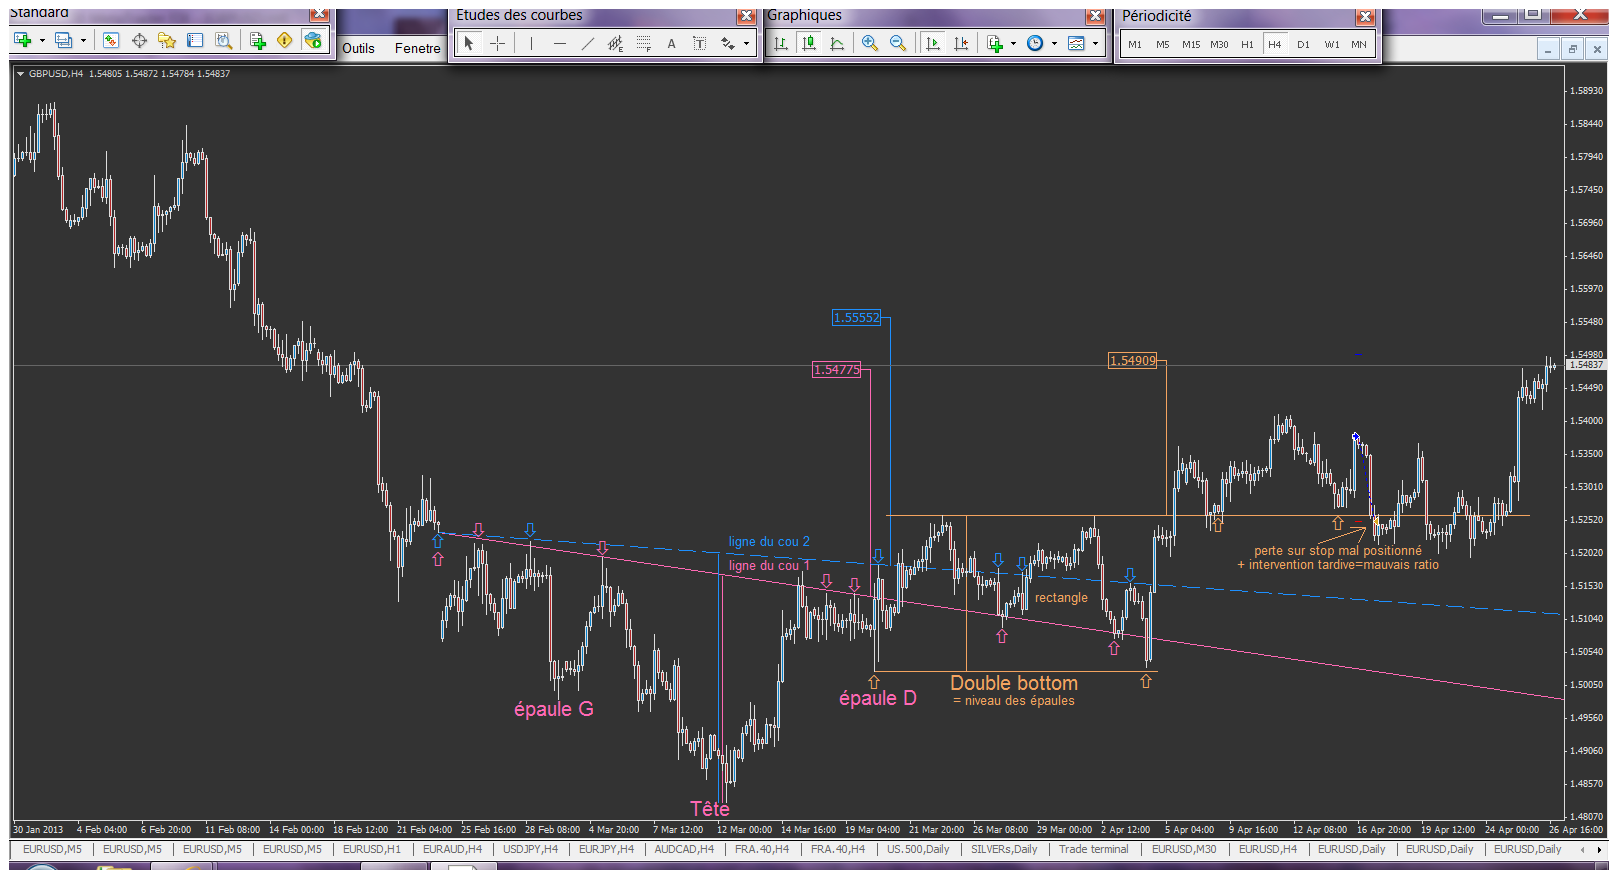1618x870 pixels.
Task: Set periodicity to M15
Action: pyautogui.click(x=1191, y=44)
